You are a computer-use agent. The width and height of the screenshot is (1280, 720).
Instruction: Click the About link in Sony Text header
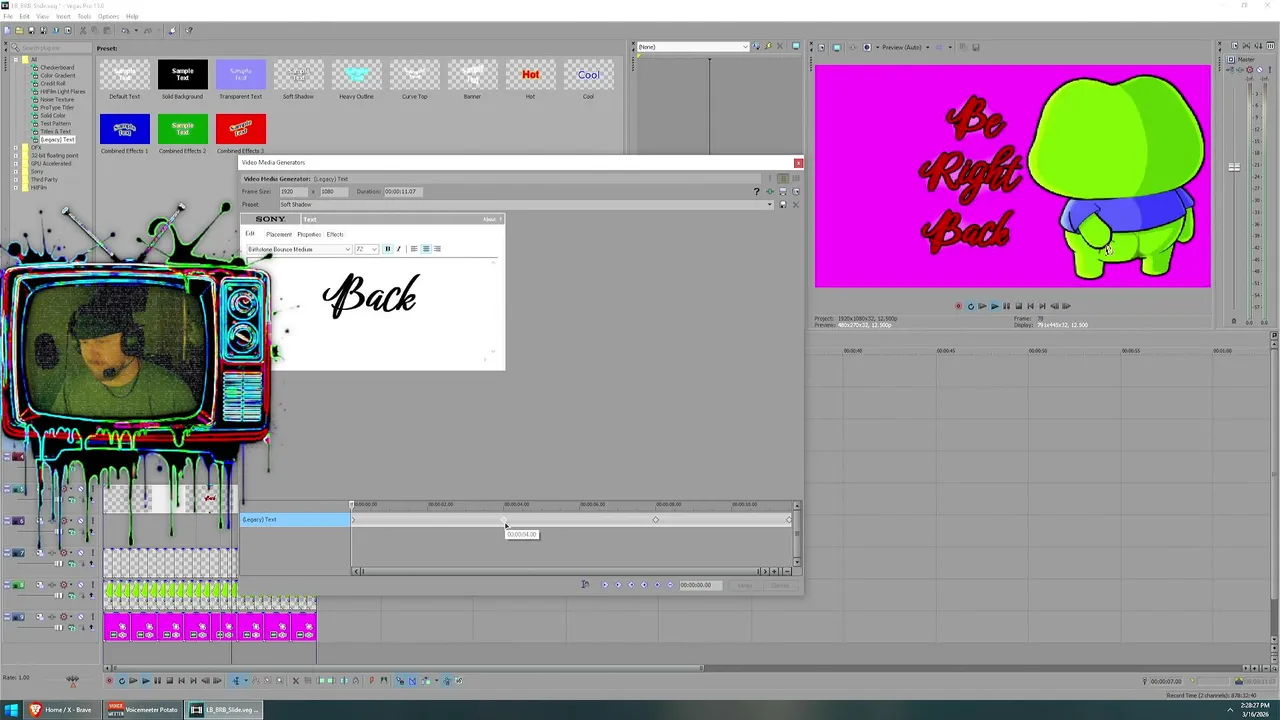pyautogui.click(x=489, y=219)
